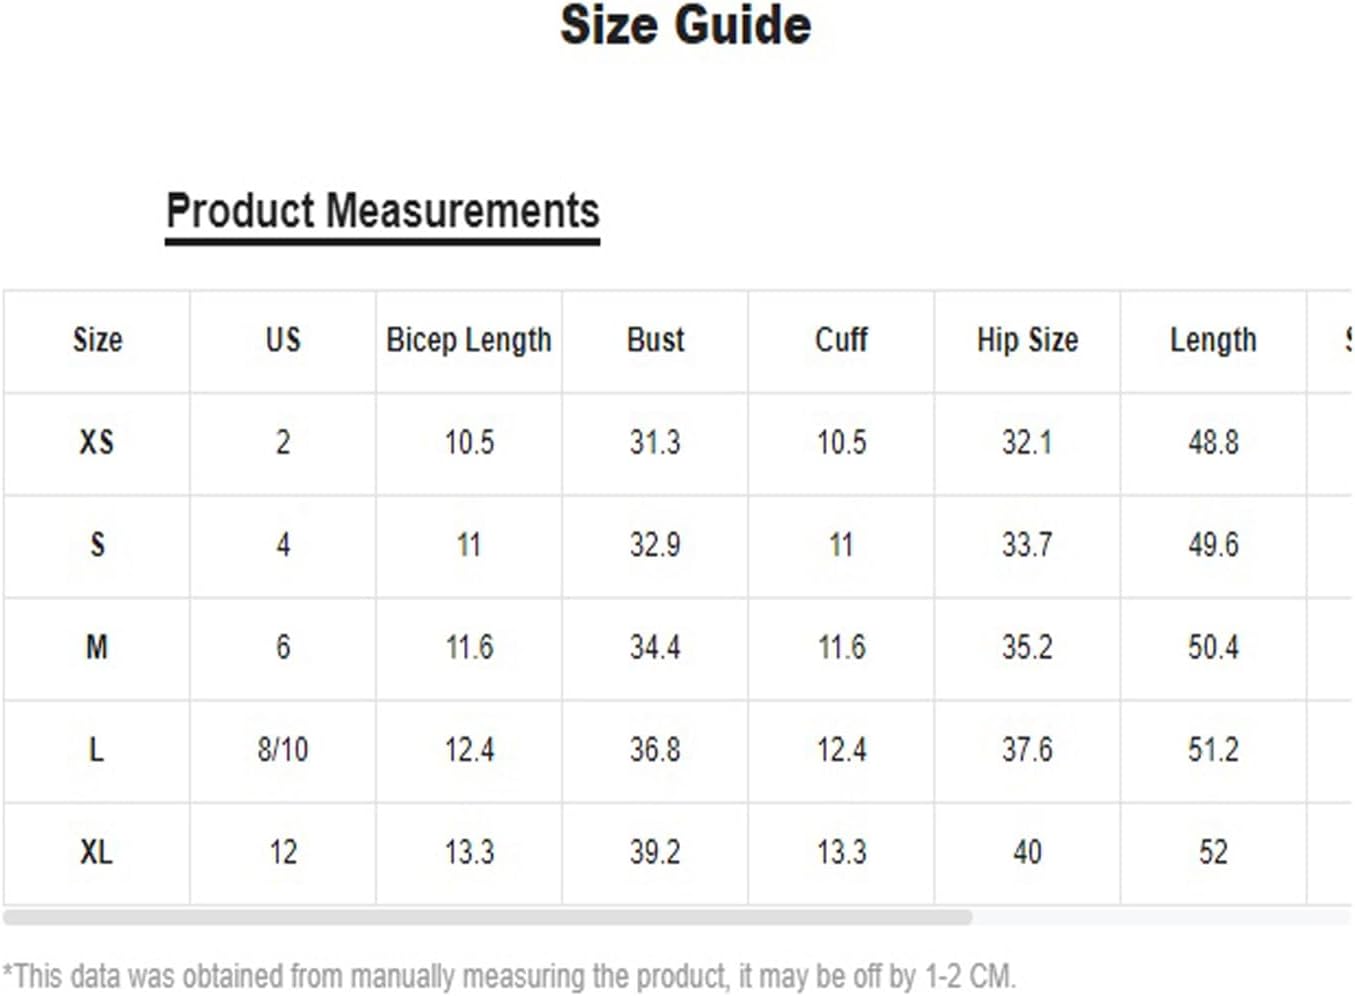
Task: Select the XS size row label
Action: pyautogui.click(x=97, y=442)
